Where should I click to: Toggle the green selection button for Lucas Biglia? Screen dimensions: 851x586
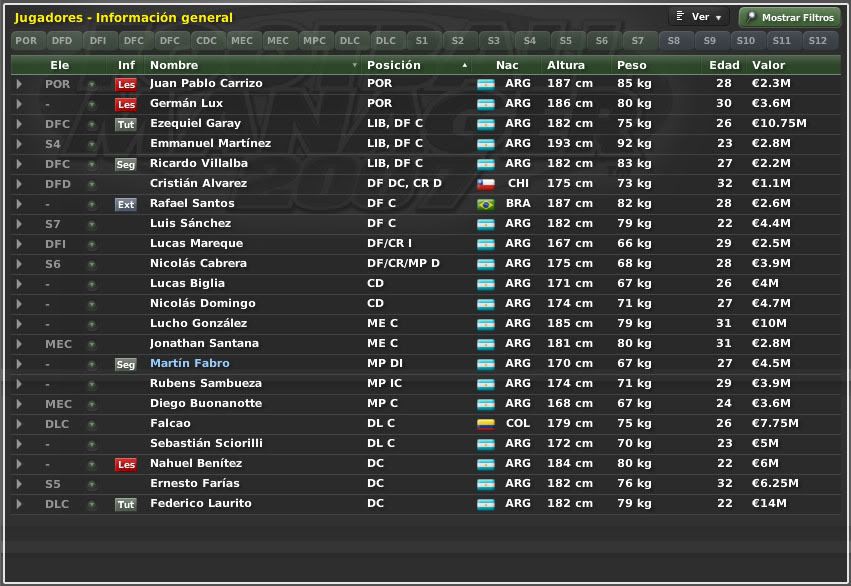tap(92, 284)
